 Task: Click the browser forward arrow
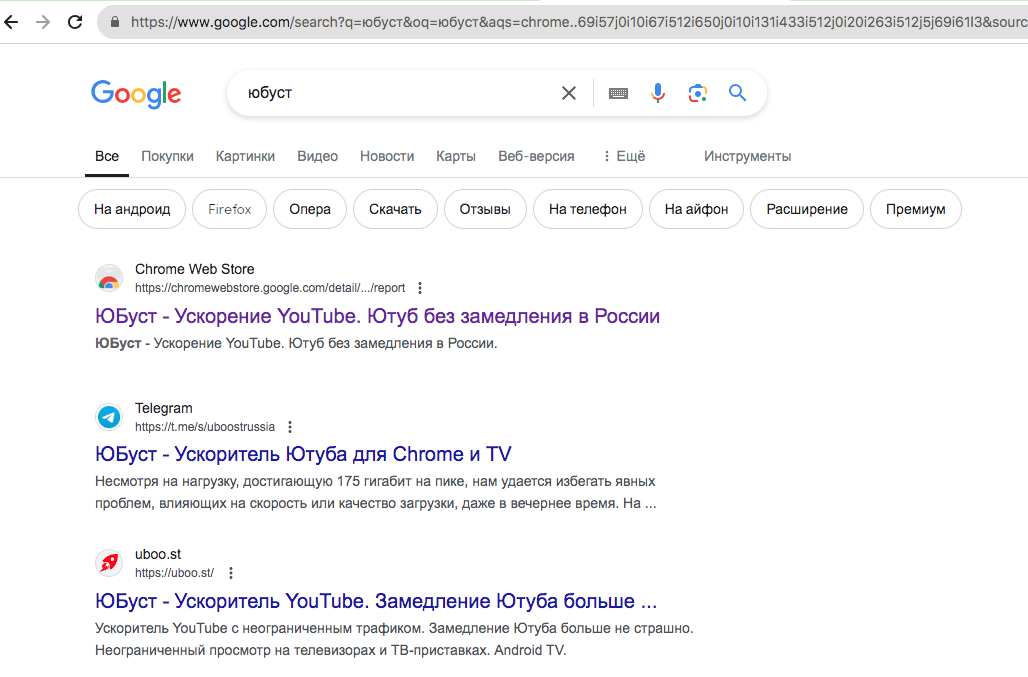point(43,22)
